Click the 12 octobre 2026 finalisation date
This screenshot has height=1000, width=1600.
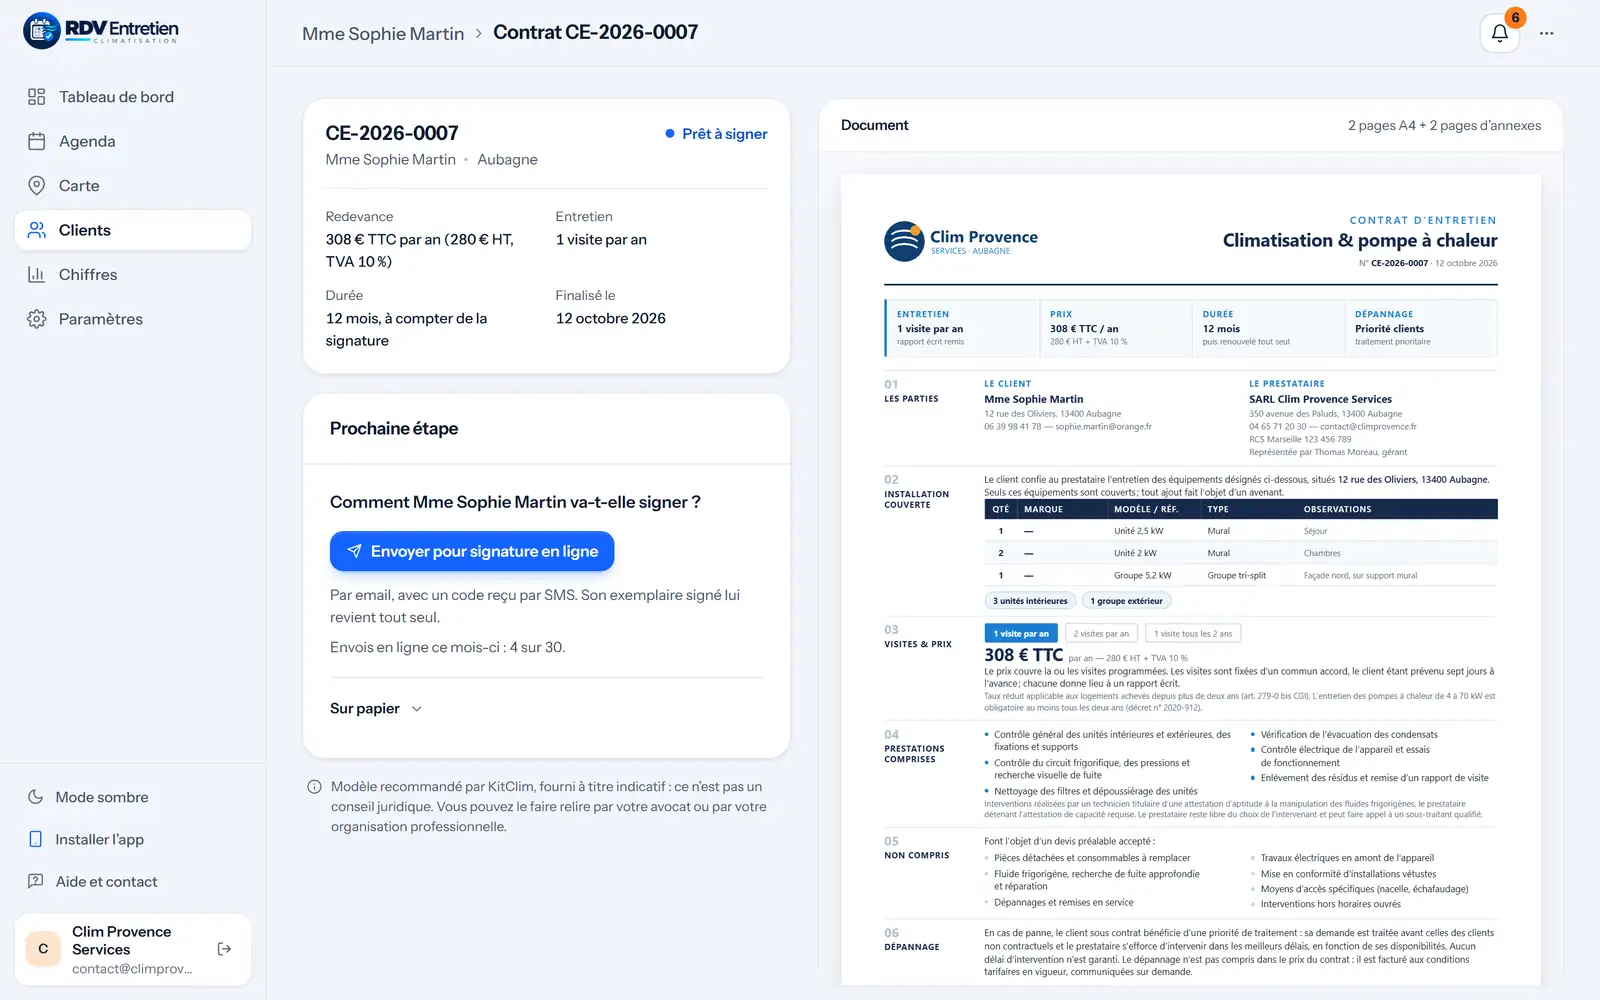point(610,318)
